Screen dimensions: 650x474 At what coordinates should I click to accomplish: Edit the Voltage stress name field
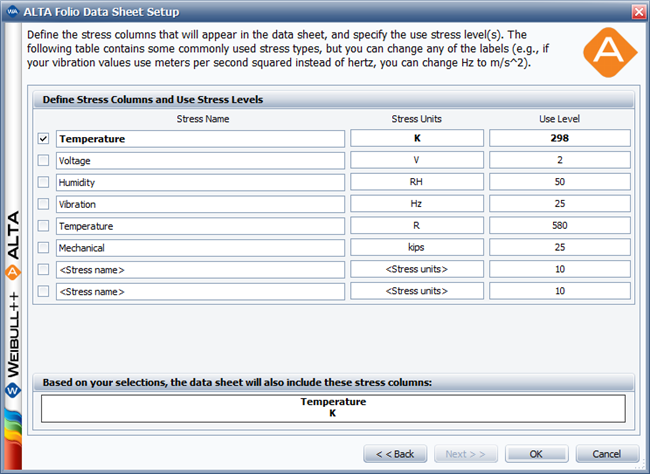pos(201,160)
